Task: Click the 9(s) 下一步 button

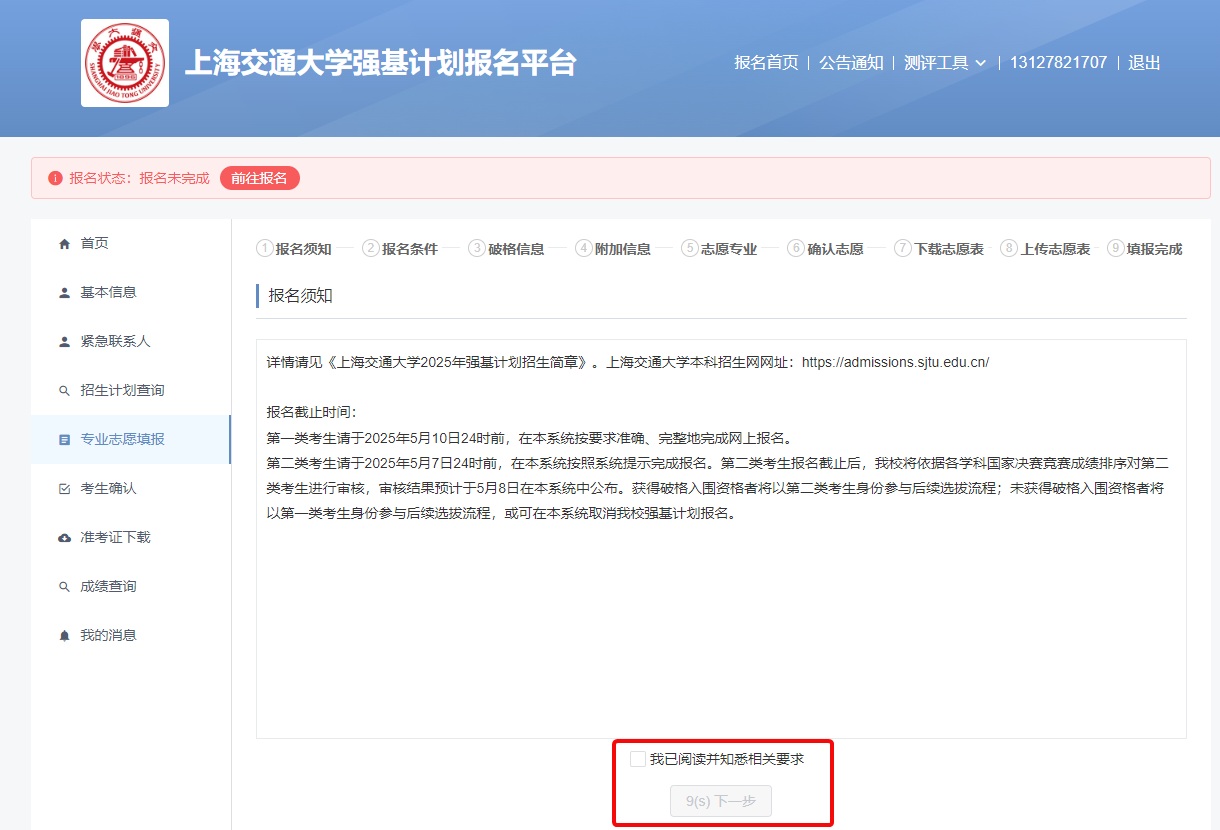Action: (721, 802)
